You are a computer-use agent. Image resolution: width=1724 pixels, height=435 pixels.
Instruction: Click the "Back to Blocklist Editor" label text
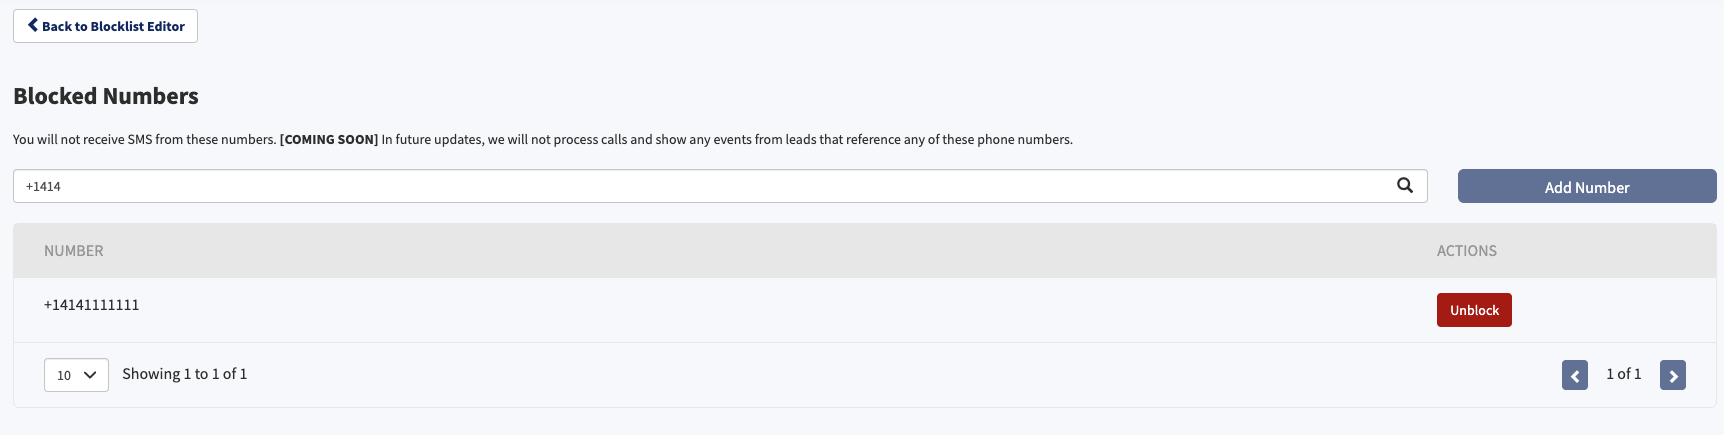tap(113, 26)
